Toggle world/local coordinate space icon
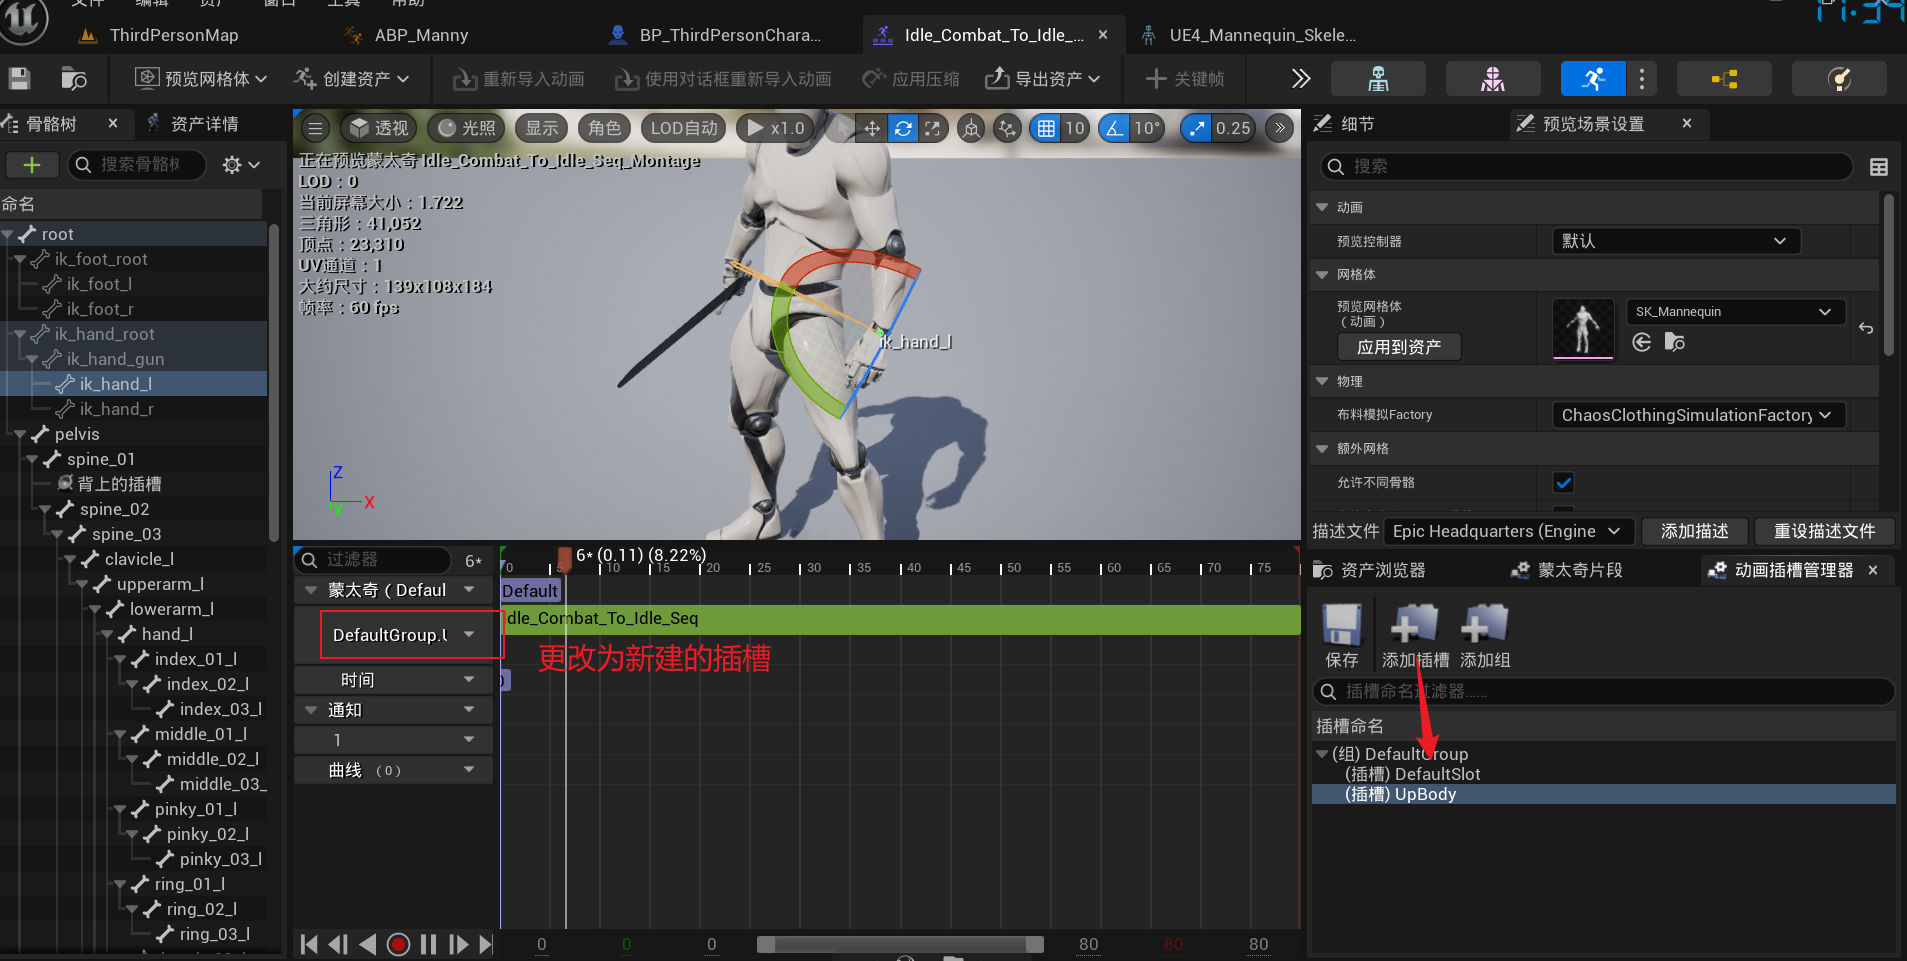This screenshot has height=961, width=1907. [x=971, y=128]
